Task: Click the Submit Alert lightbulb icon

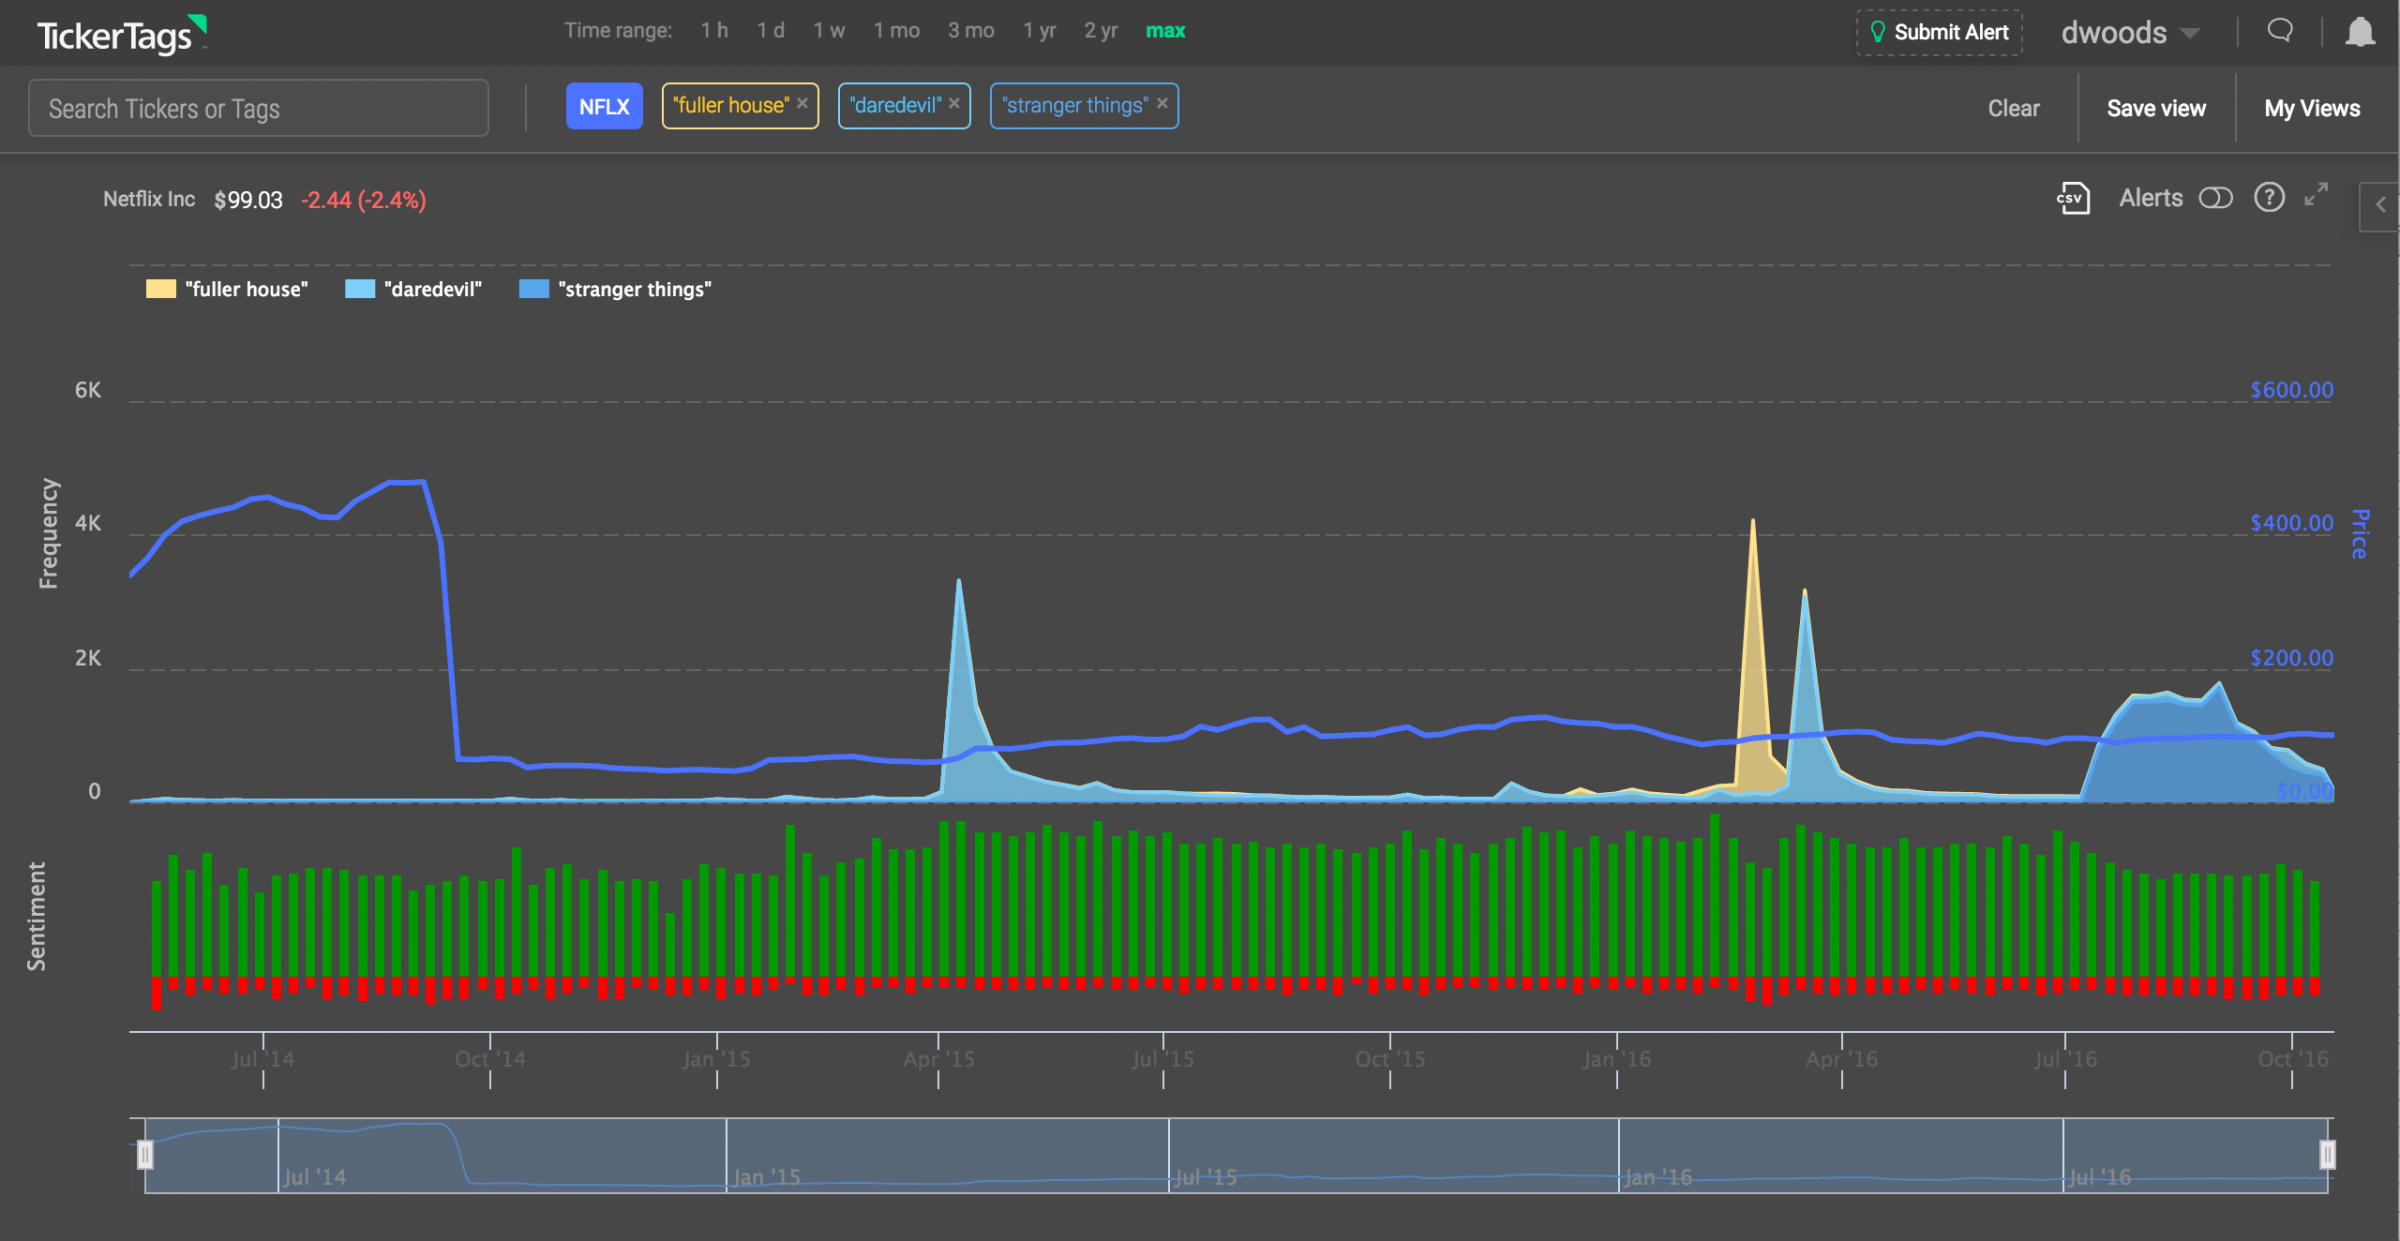Action: tap(1877, 32)
